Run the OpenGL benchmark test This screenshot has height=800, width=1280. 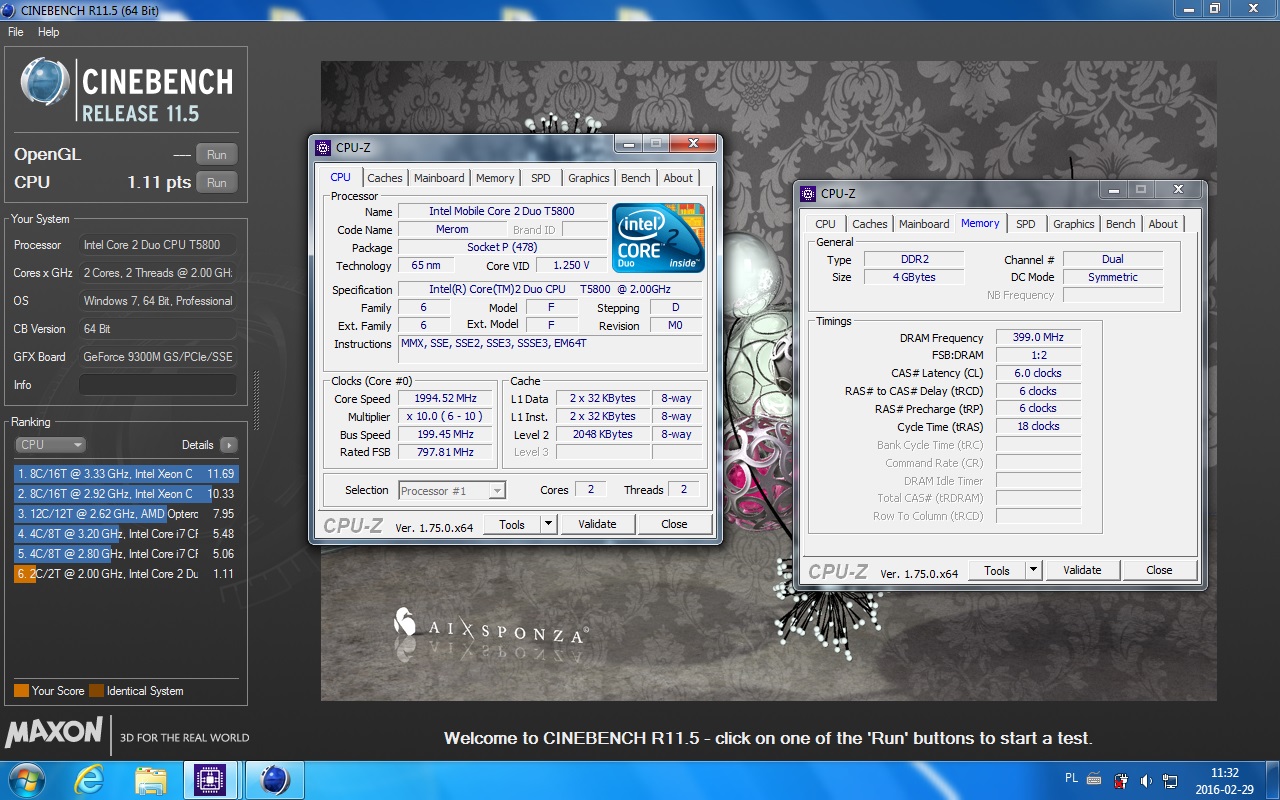217,154
